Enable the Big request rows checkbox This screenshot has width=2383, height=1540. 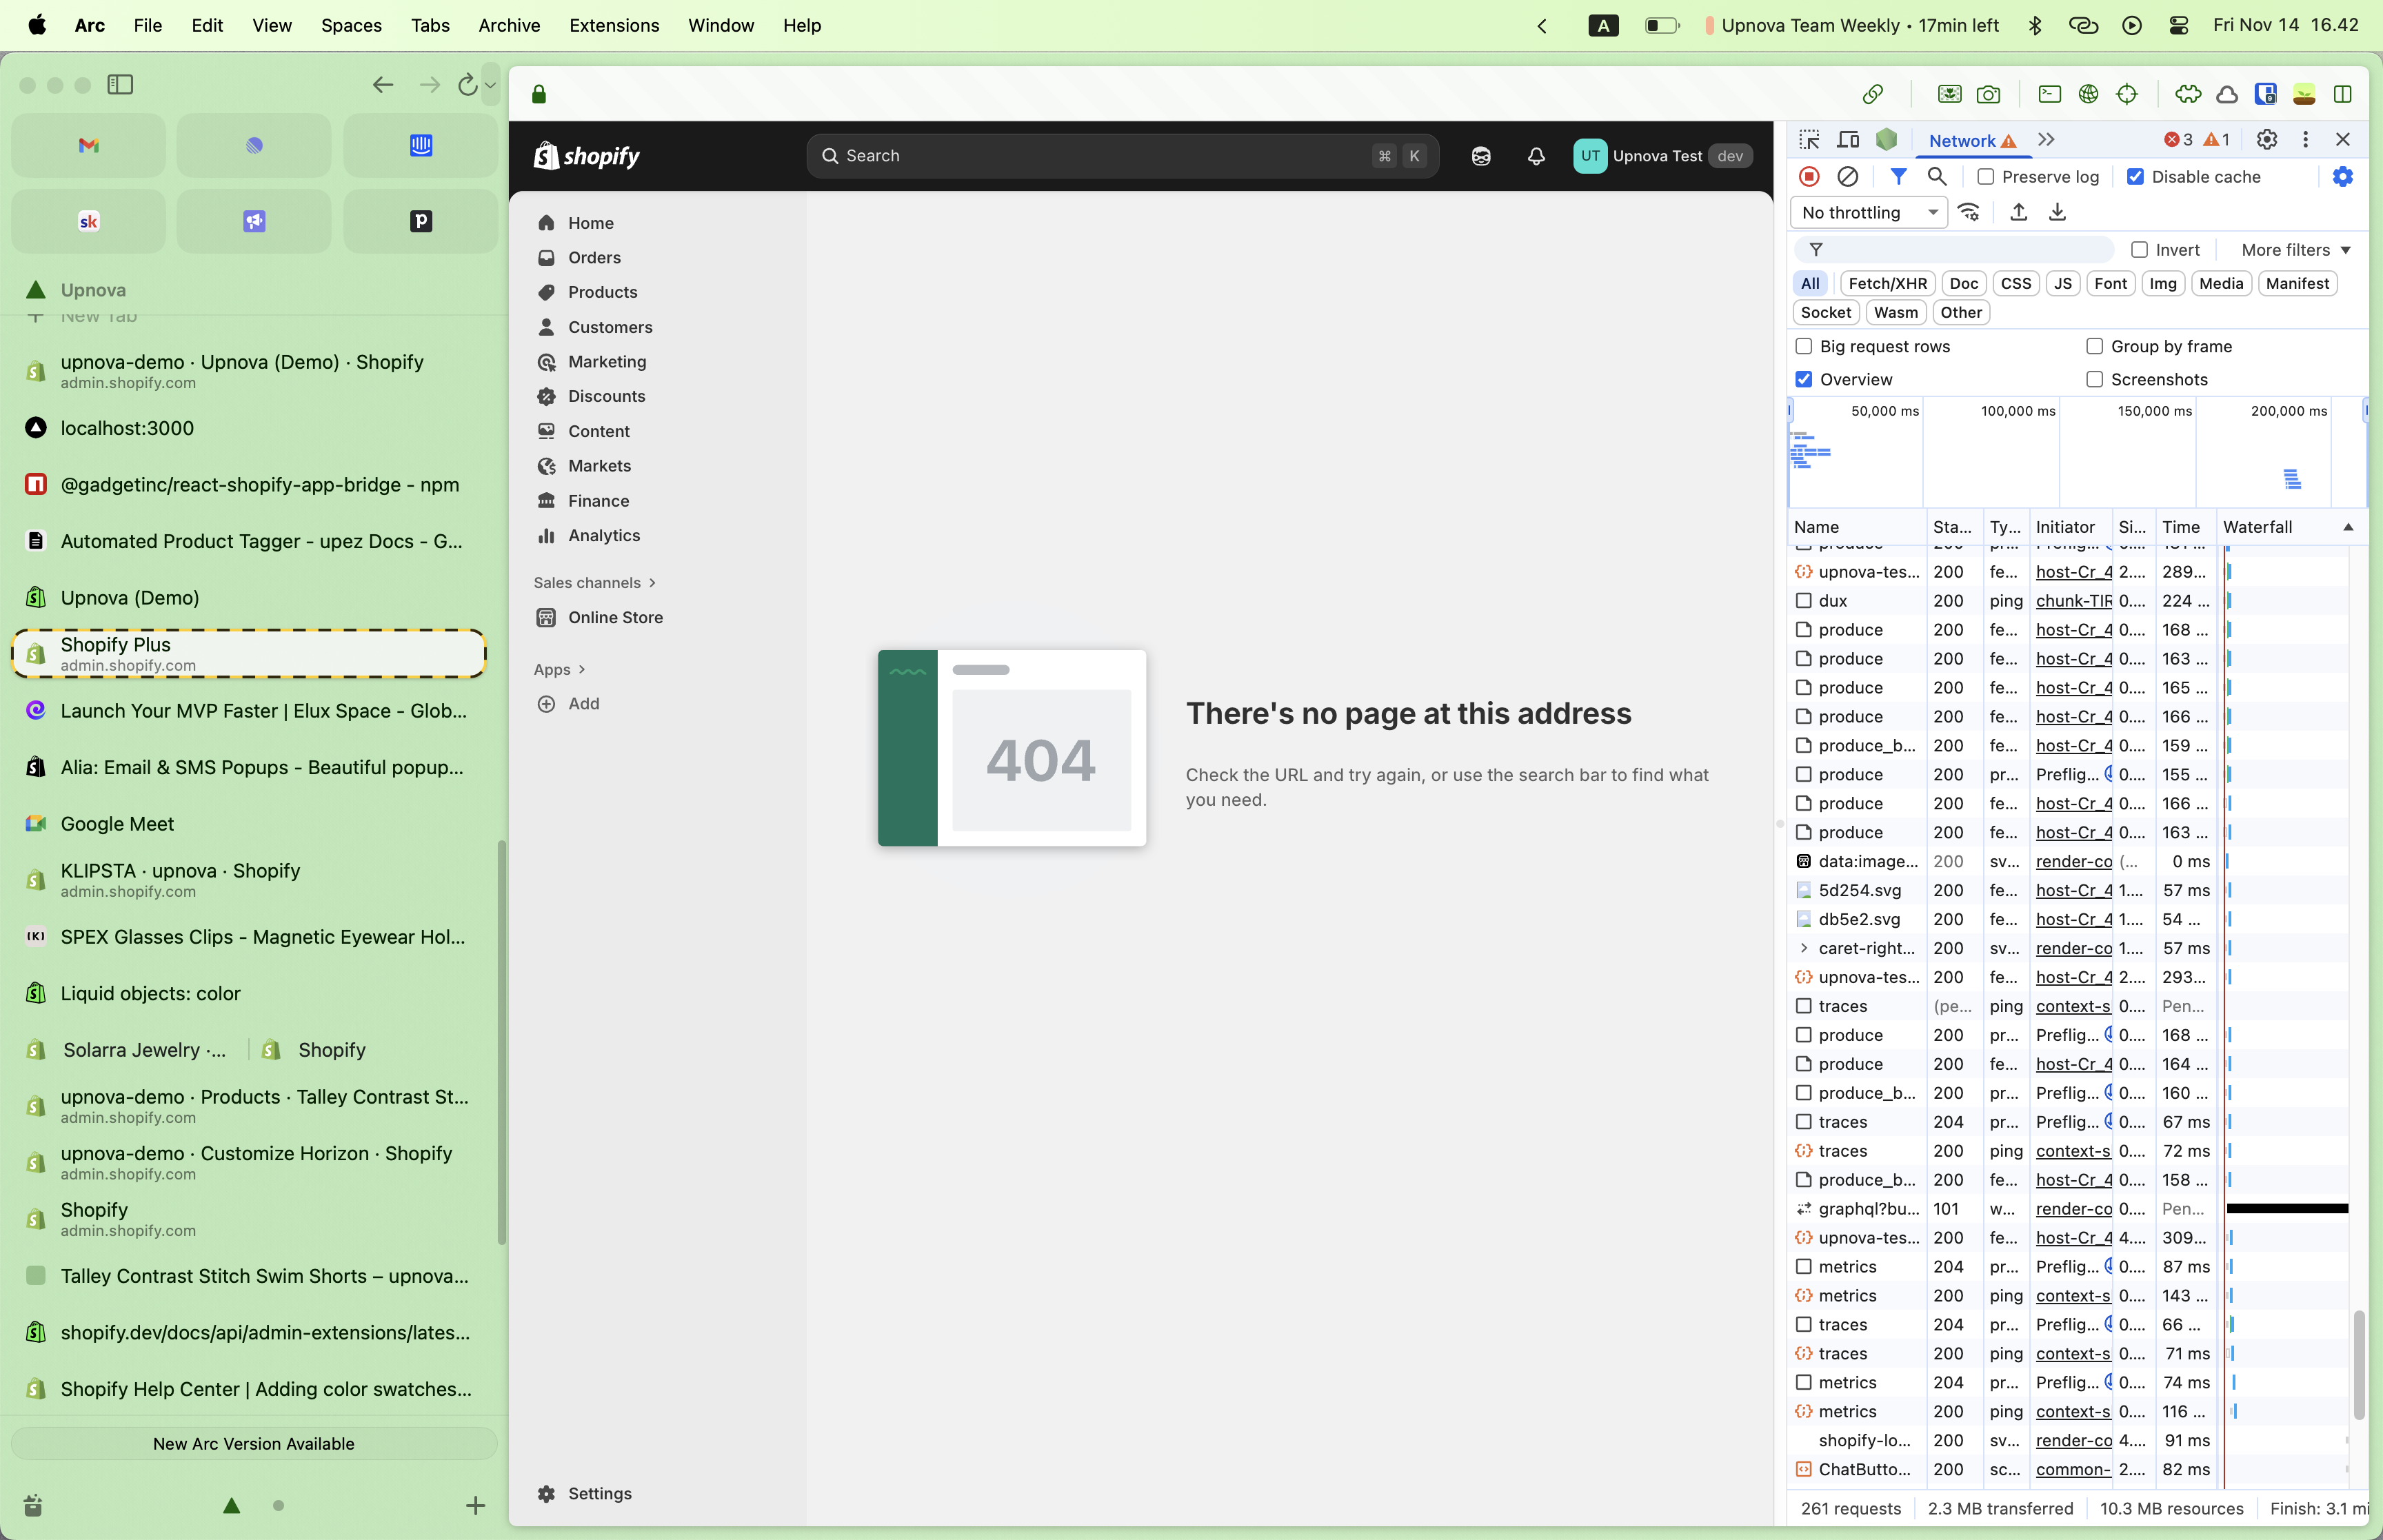[1804, 346]
